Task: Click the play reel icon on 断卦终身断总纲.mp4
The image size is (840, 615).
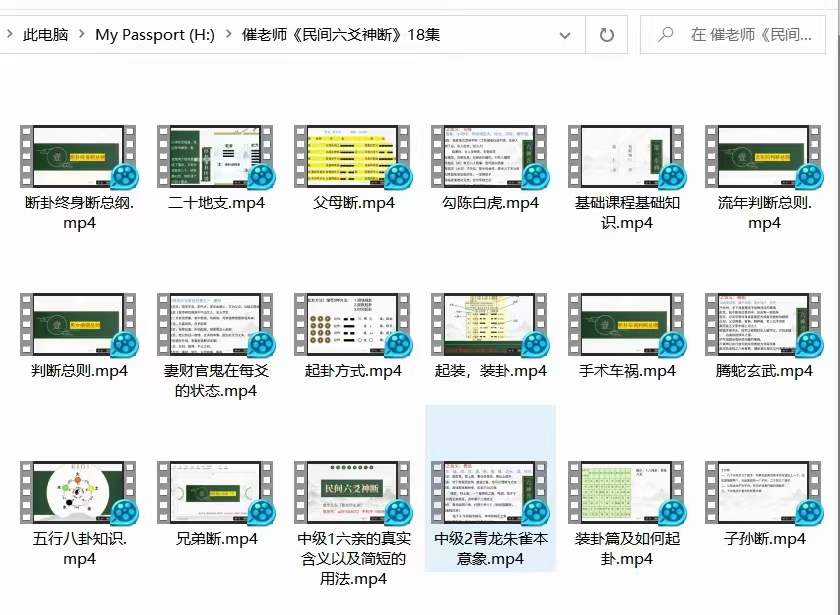Action: click(122, 175)
